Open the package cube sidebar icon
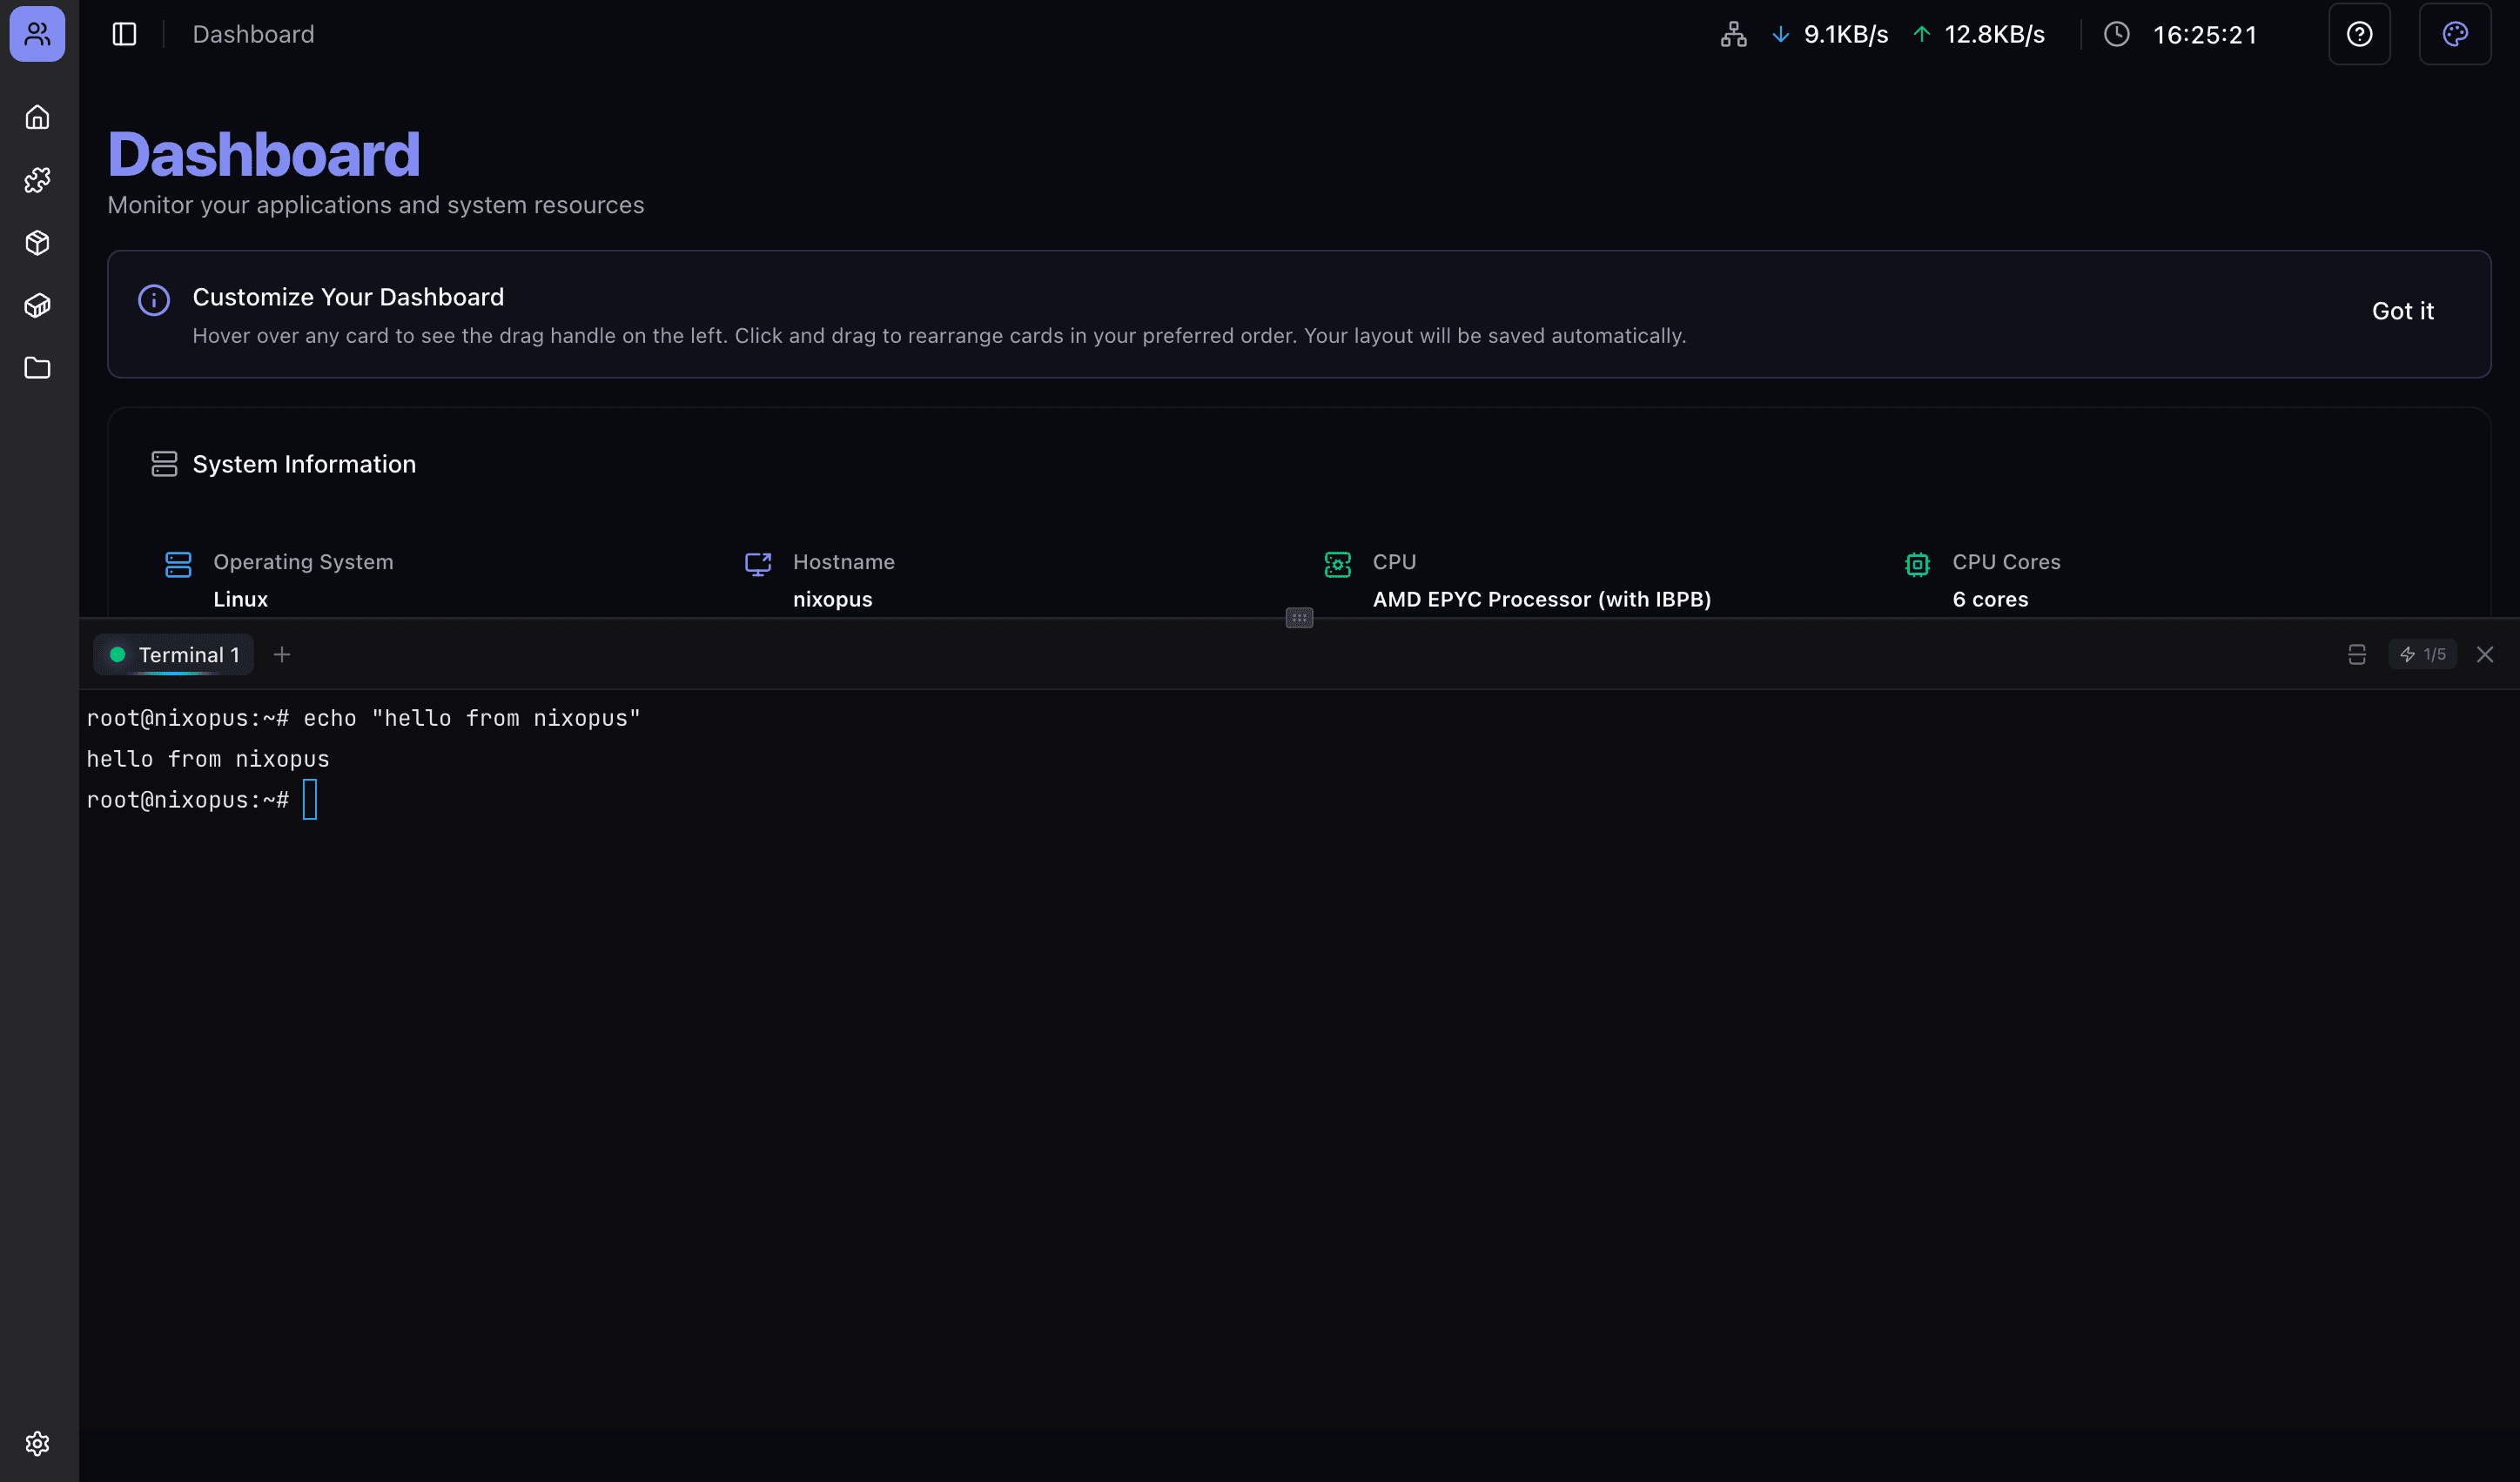 [x=37, y=243]
